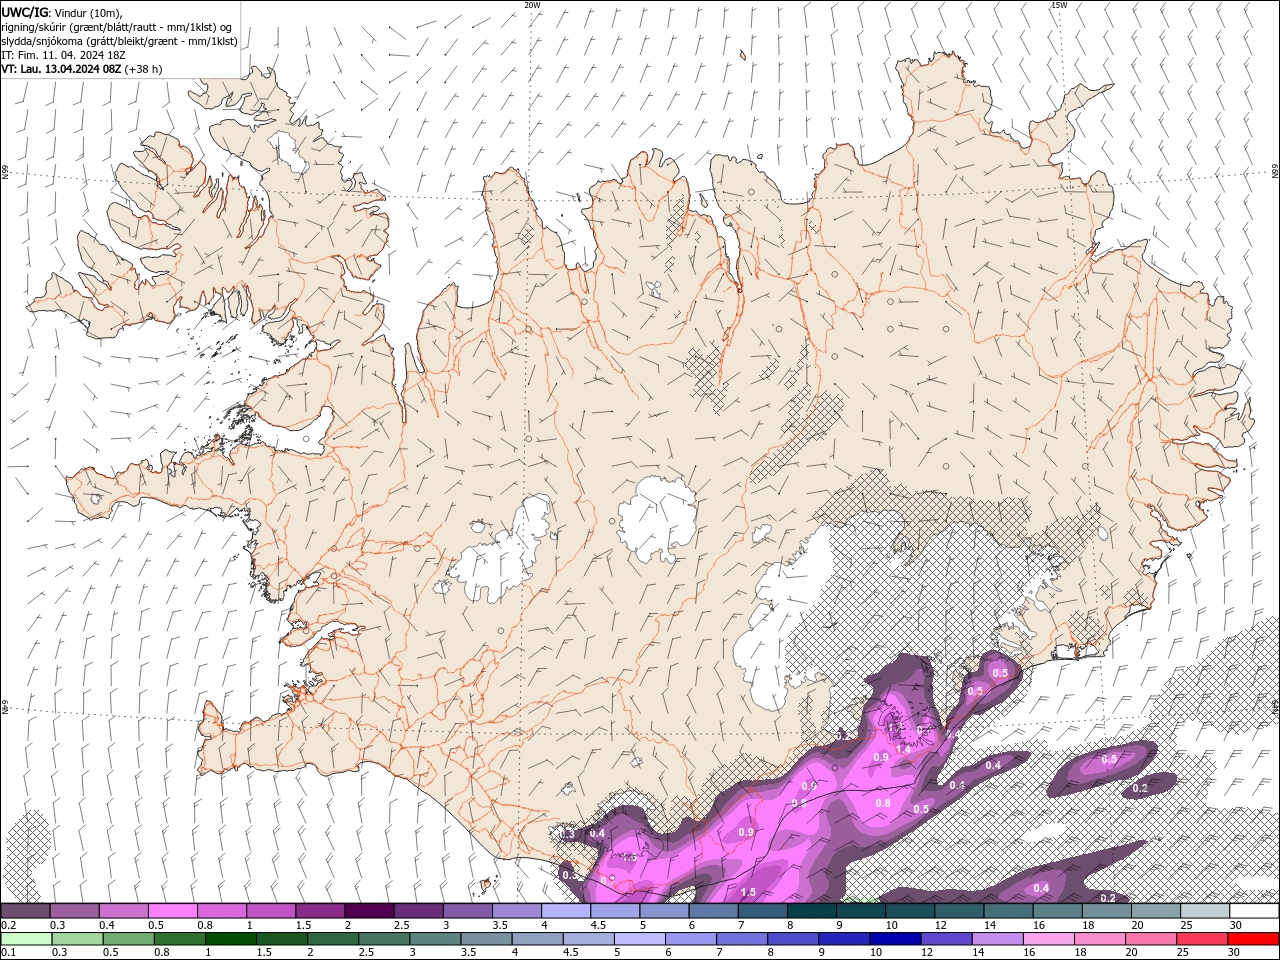This screenshot has height=960, width=1280.
Task: Click the '0.5' value beside the isolated '0.2' offshore blob
Action: (x=1109, y=760)
